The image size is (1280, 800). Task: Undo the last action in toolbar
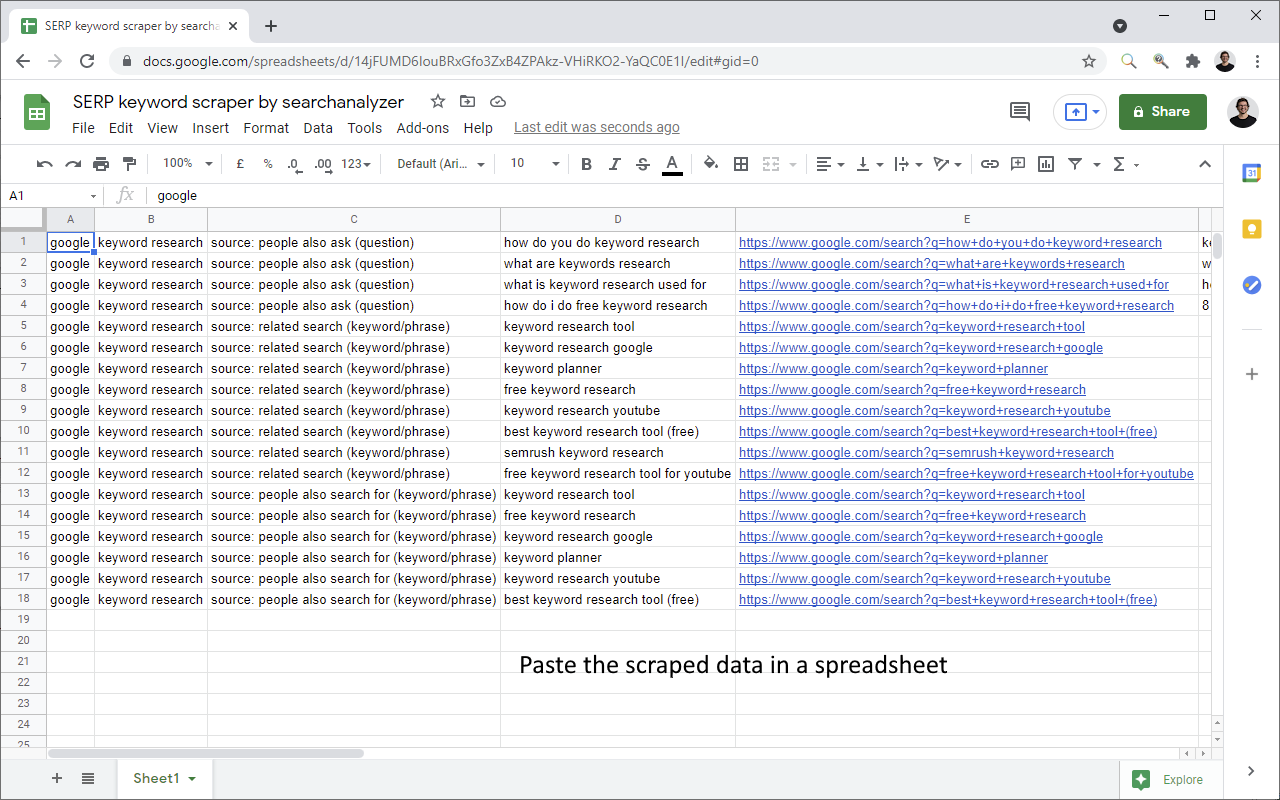[x=44, y=164]
